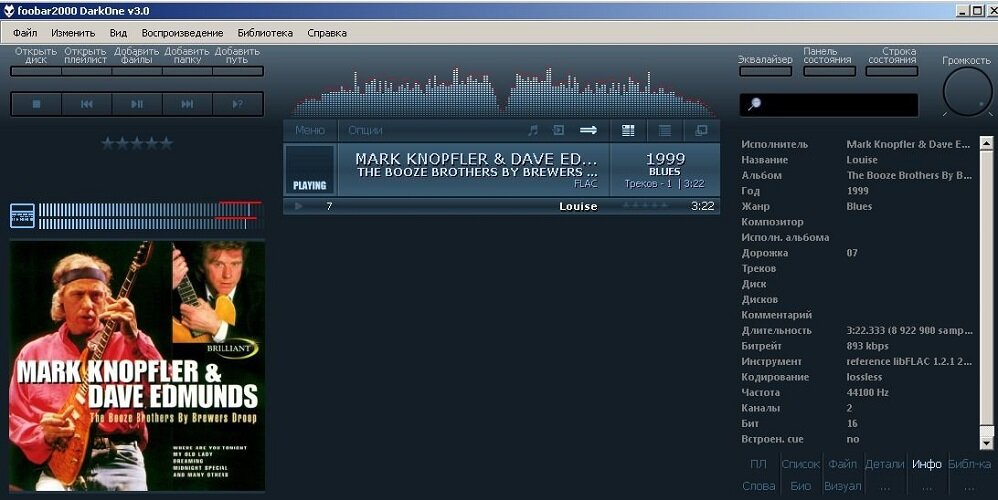998x500 pixels.
Task: Toggle play/pause playback
Action: (137, 104)
